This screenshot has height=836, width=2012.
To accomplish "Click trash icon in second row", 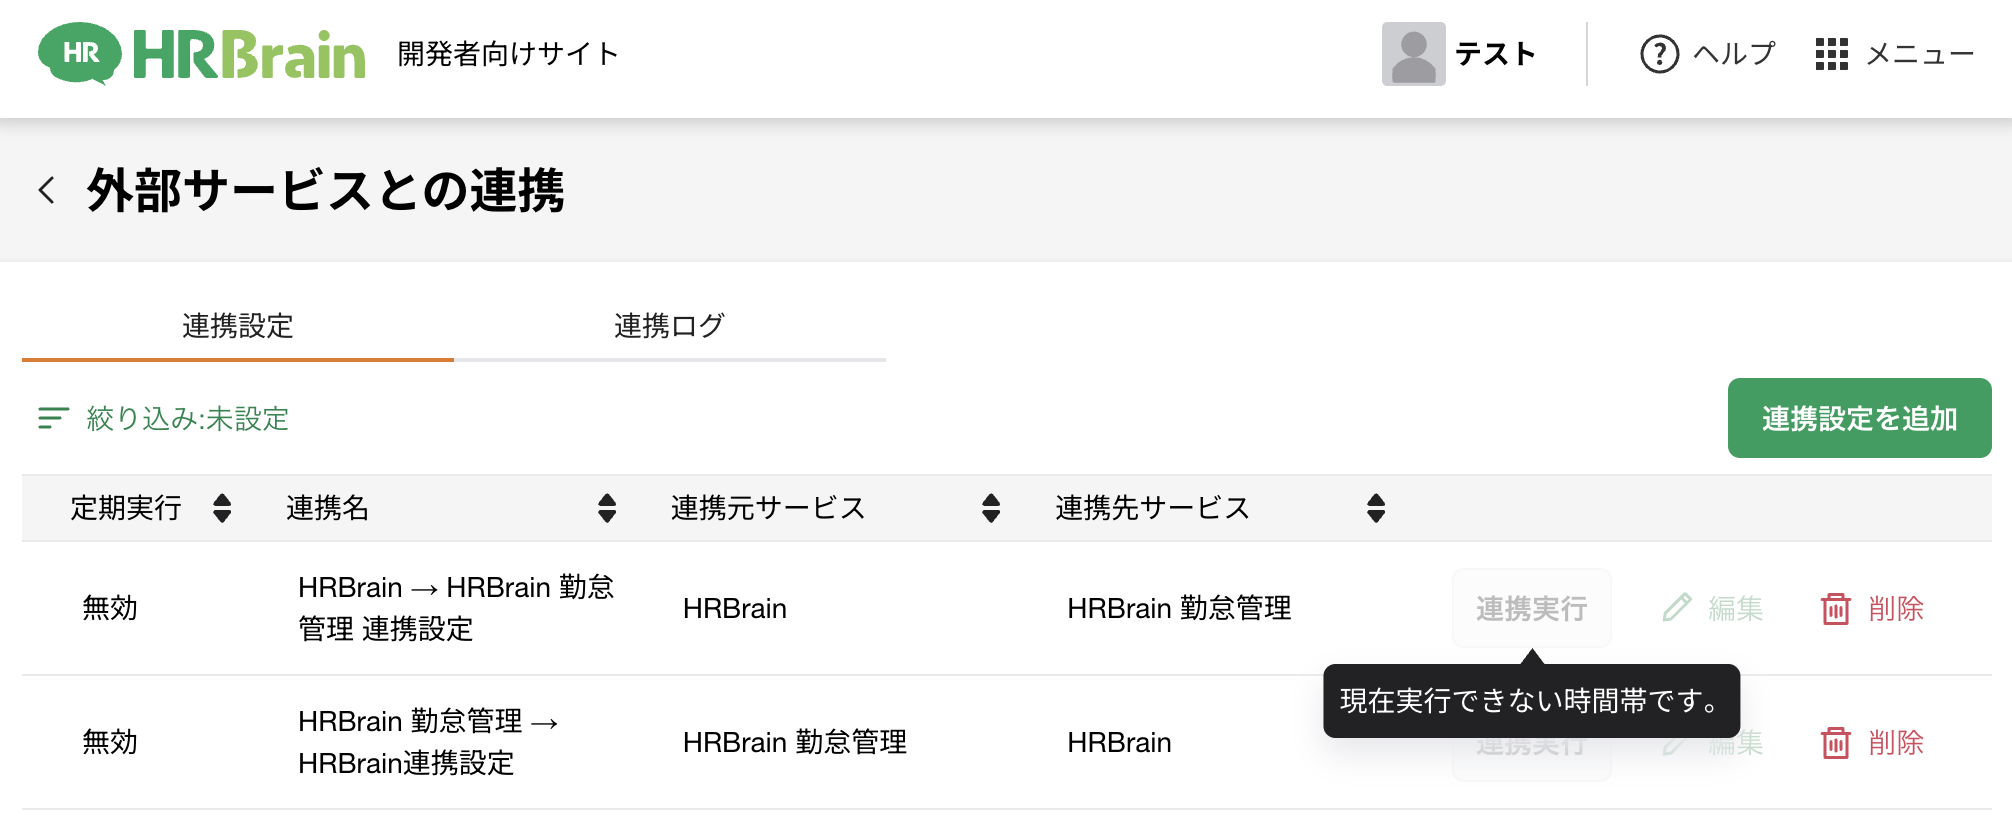I will click(x=1835, y=743).
